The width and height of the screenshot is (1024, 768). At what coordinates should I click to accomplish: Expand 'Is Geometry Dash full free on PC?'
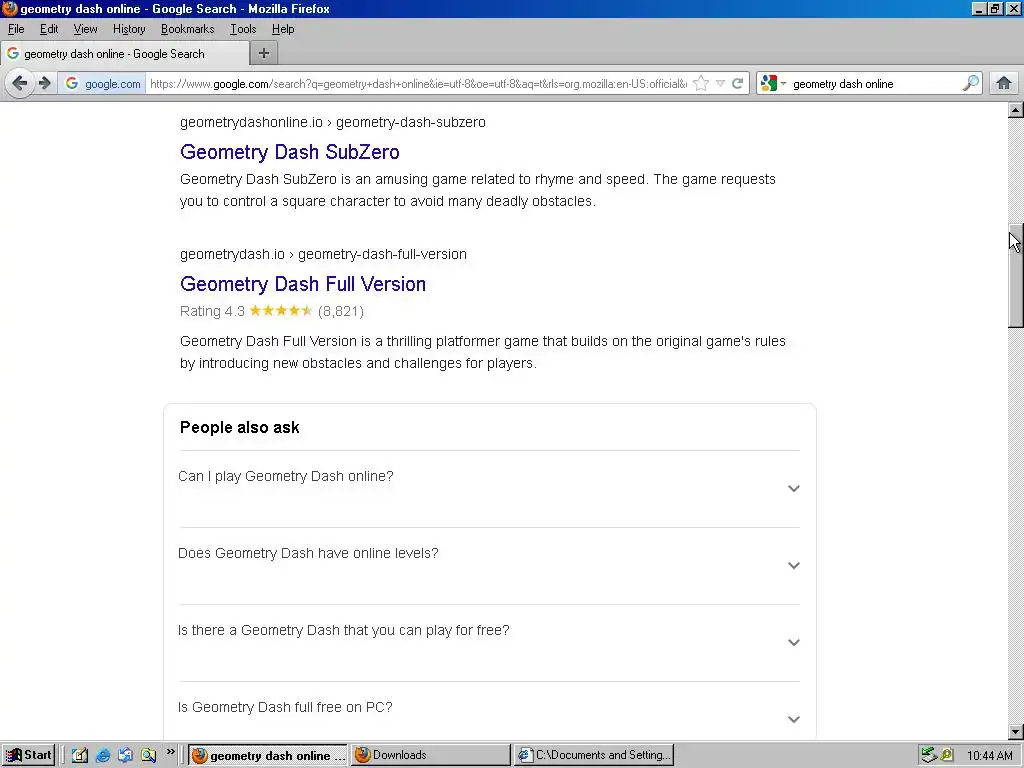point(489,712)
